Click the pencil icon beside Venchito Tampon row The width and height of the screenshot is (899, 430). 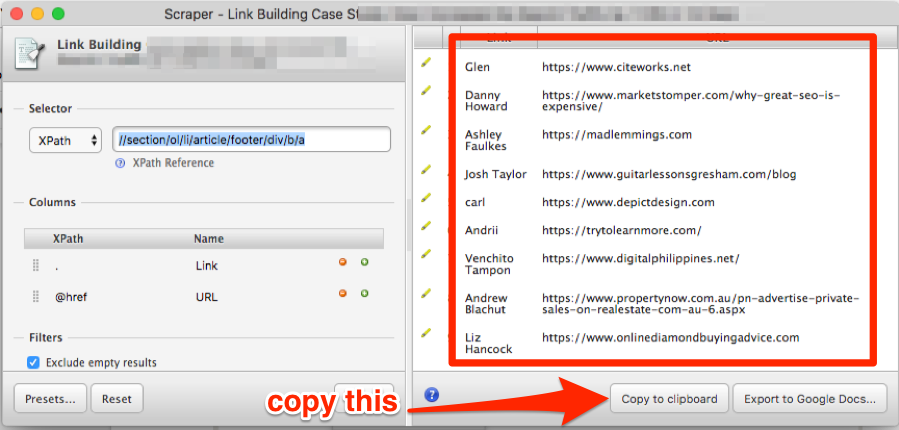click(x=425, y=253)
